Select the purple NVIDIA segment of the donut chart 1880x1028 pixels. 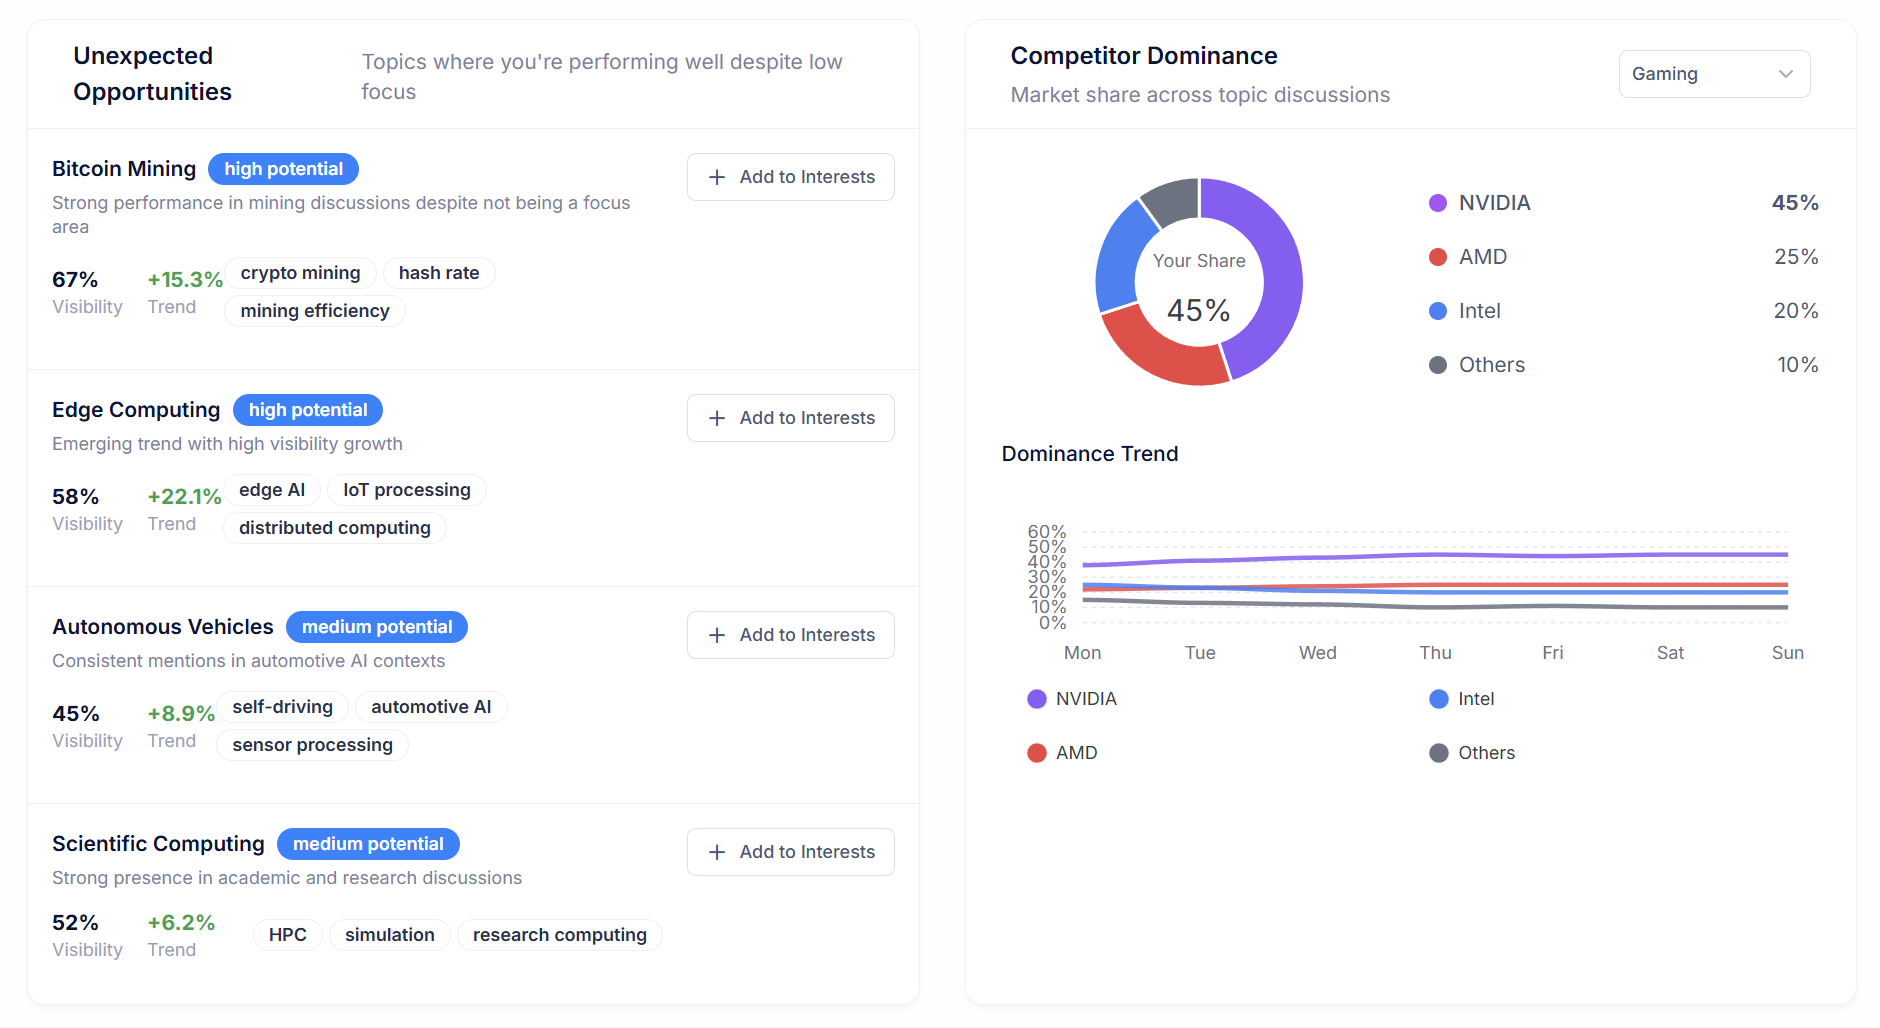[x=1281, y=270]
